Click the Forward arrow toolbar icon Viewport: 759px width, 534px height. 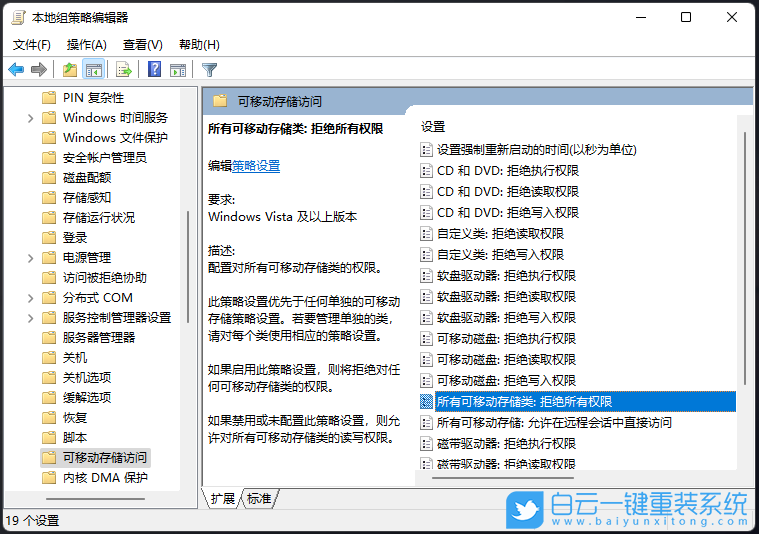pyautogui.click(x=39, y=70)
